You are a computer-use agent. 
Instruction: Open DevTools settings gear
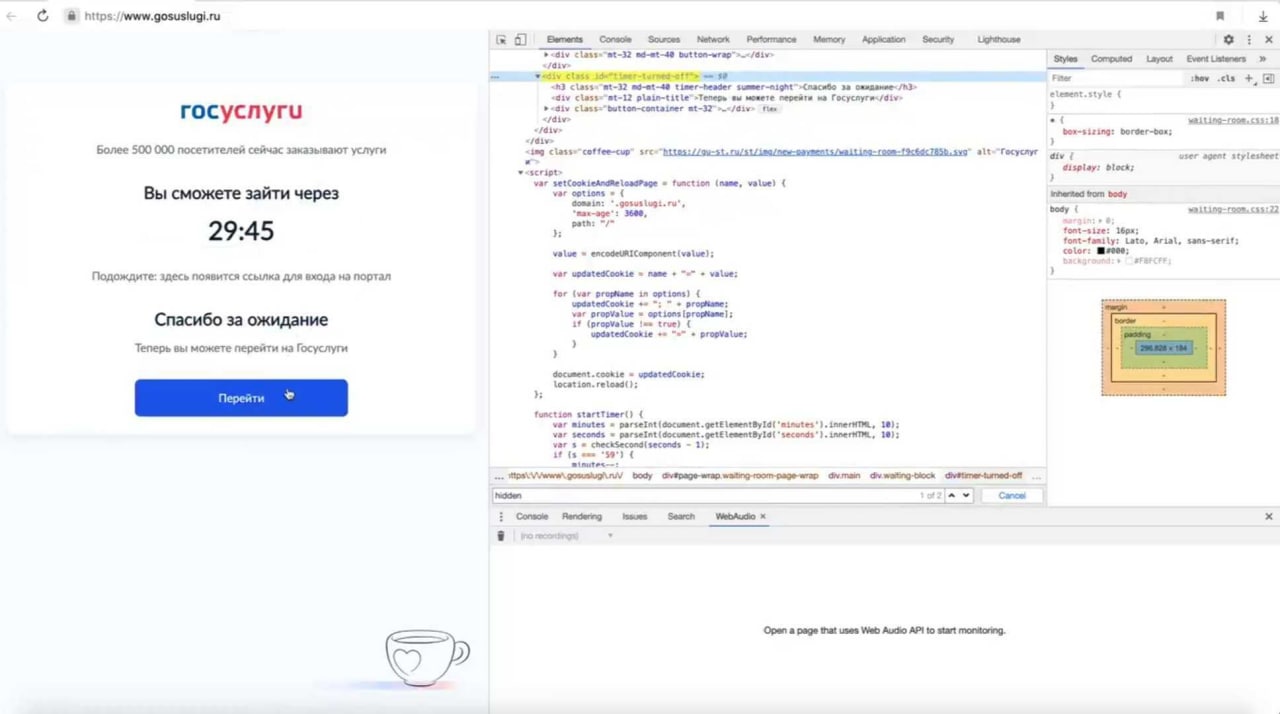tap(1229, 40)
